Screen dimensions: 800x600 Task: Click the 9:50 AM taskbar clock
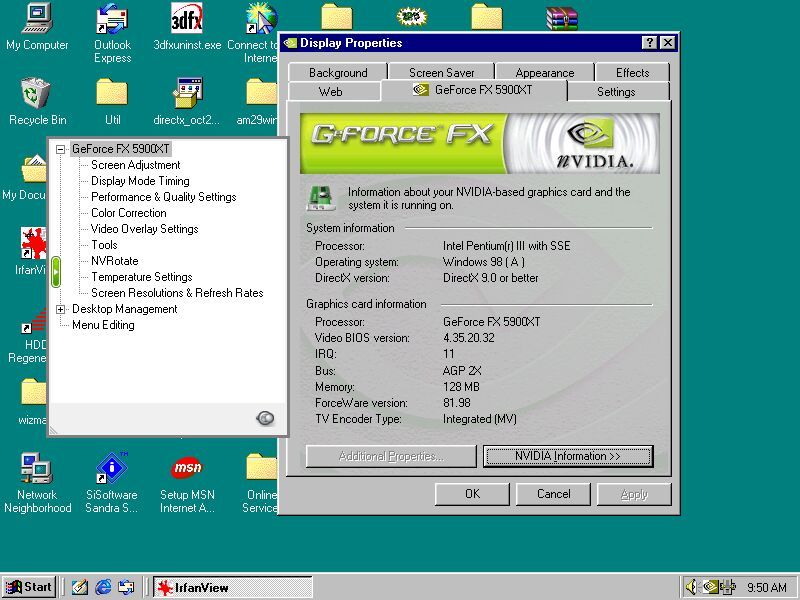766,587
